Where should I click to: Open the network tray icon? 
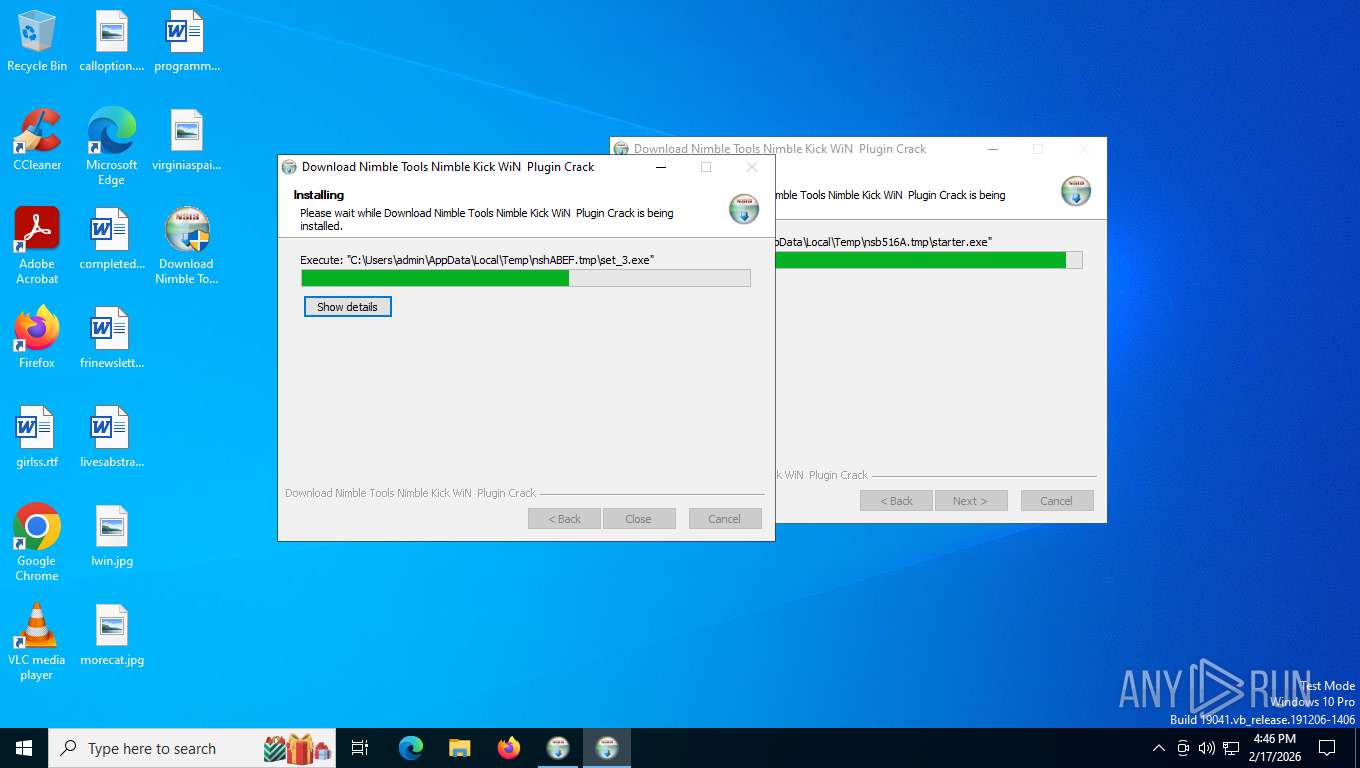[1231, 748]
